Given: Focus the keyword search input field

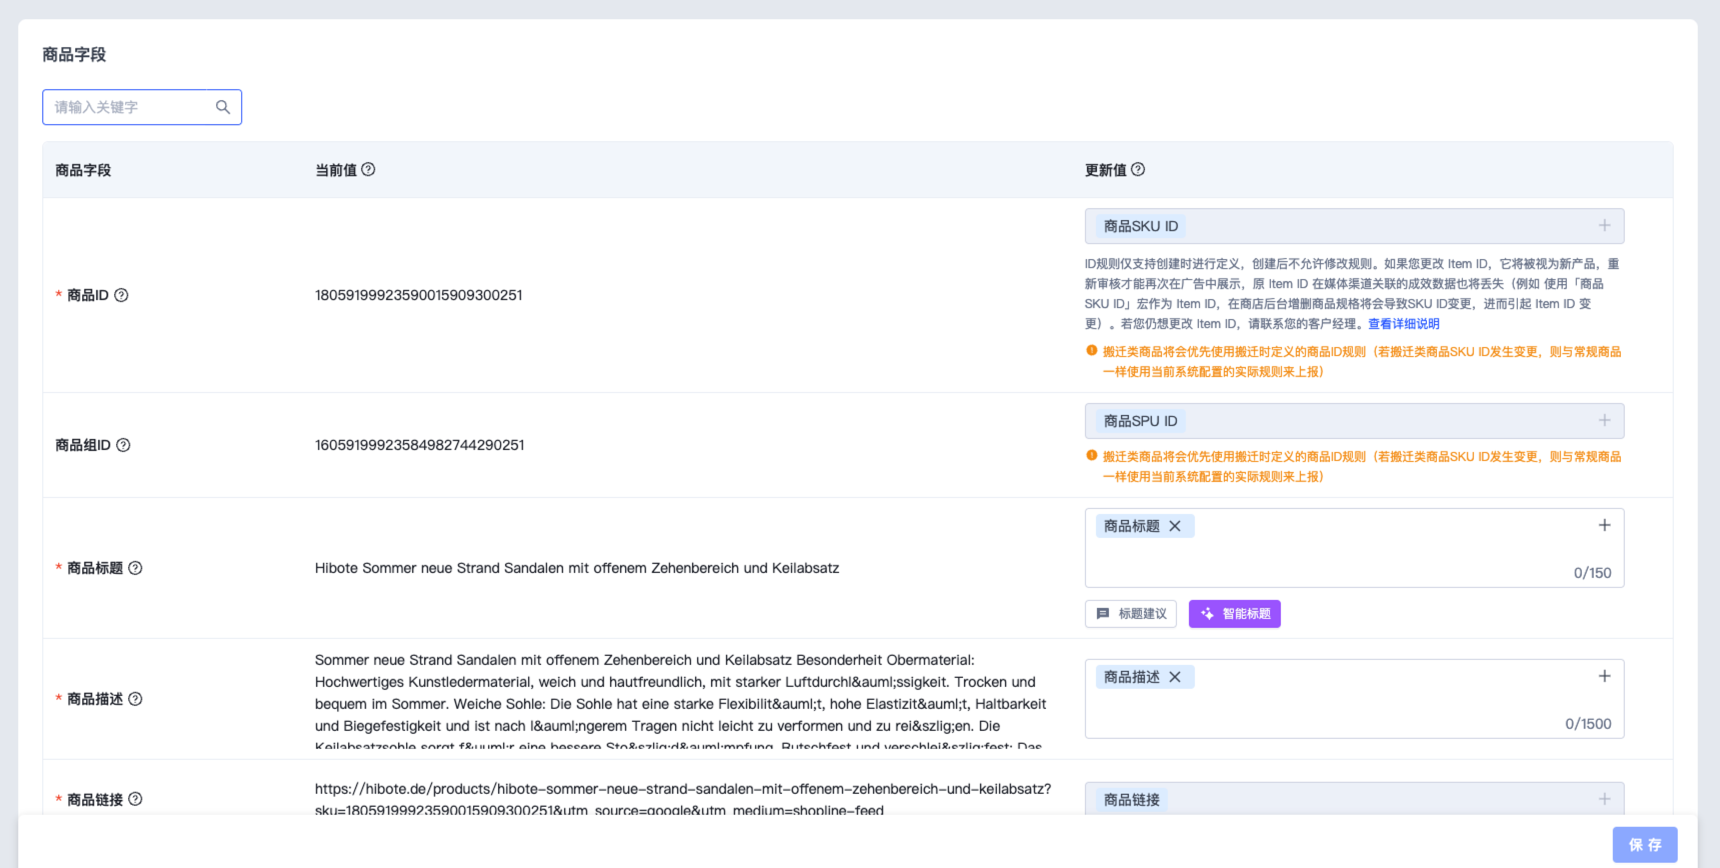Looking at the screenshot, I should [x=142, y=107].
